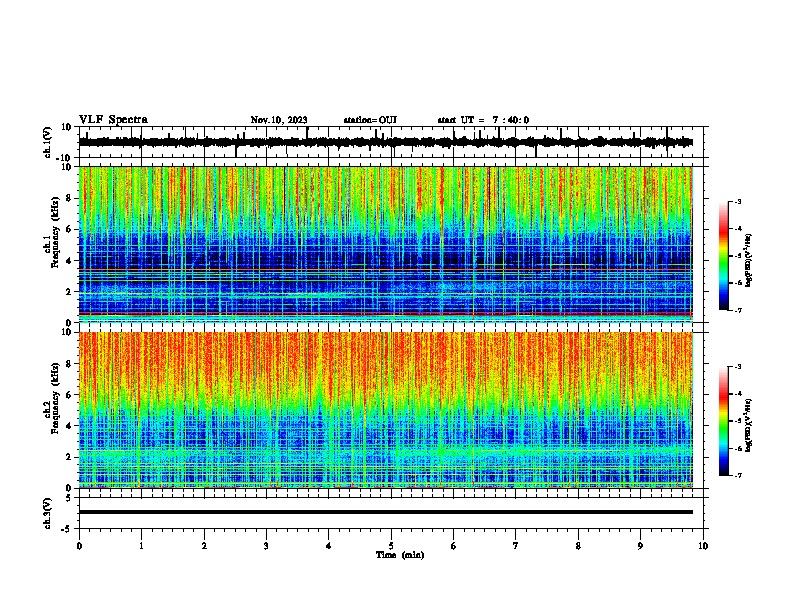Click the "-7" tick on ch.1 colorbar
Image resolution: width=792 pixels, height=612 pixels.
[x=738, y=310]
